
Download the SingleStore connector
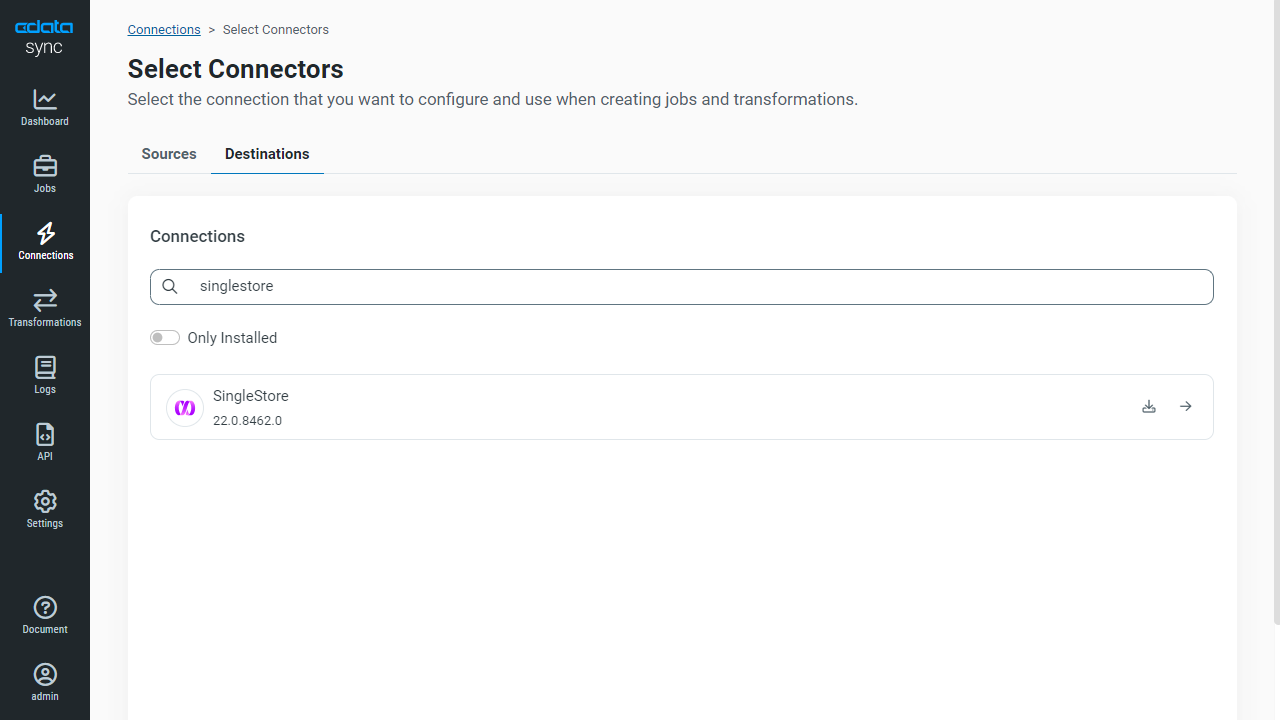click(1149, 407)
